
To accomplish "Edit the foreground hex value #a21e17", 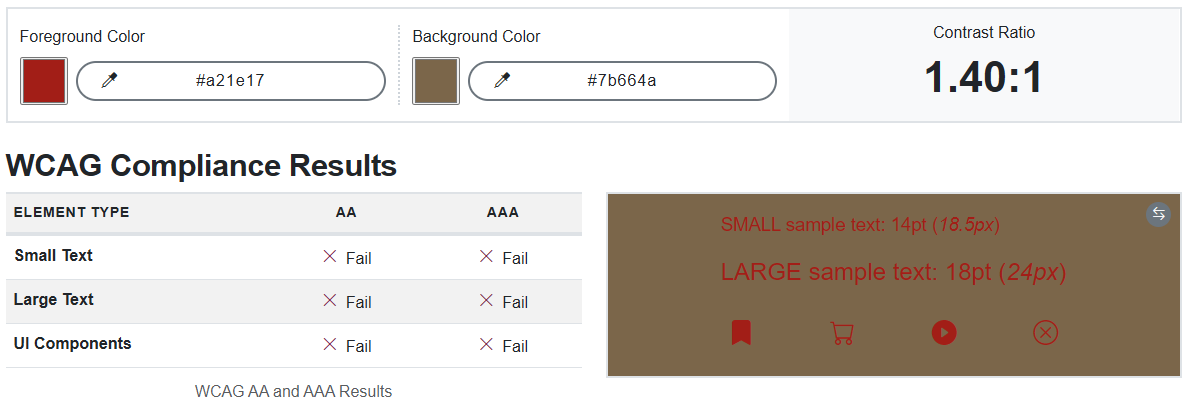I will (x=230, y=81).
